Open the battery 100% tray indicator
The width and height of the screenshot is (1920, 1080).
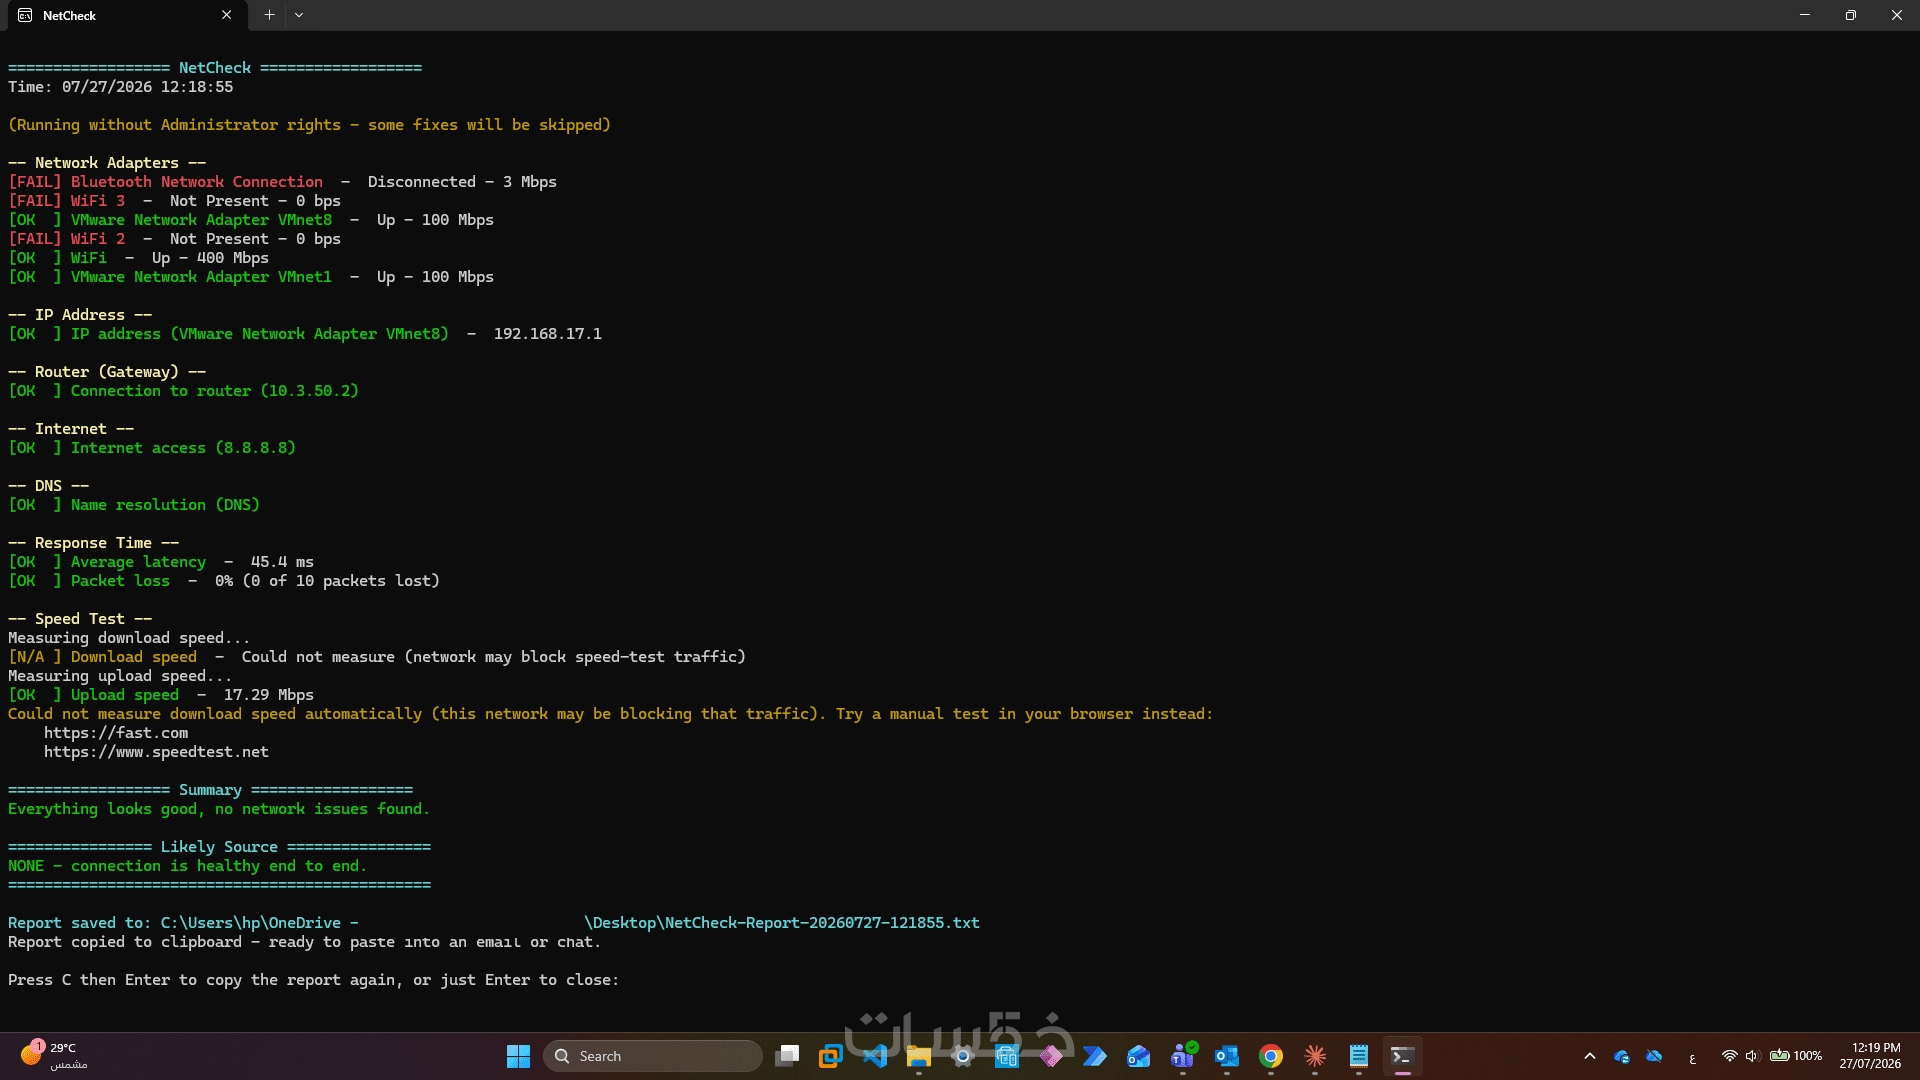(x=1796, y=1056)
